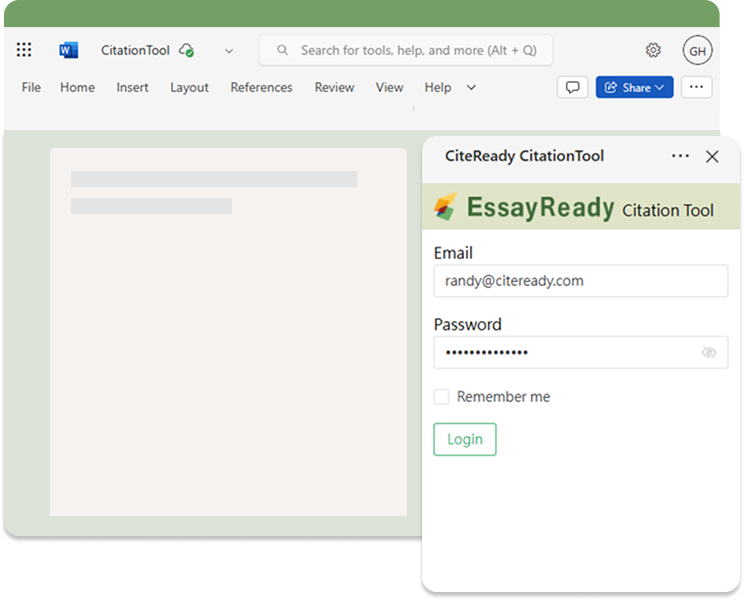This screenshot has width=744, height=600.
Task: Close the CiteReady CitationTool panel
Action: (712, 157)
